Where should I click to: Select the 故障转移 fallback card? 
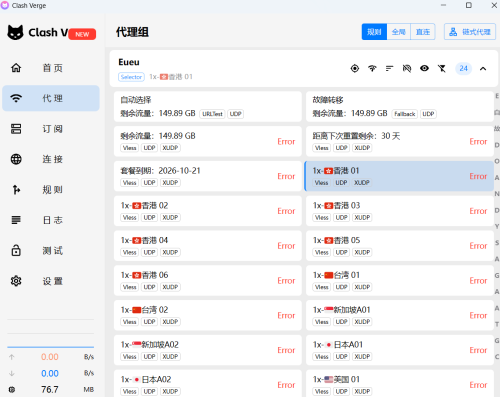coord(399,107)
